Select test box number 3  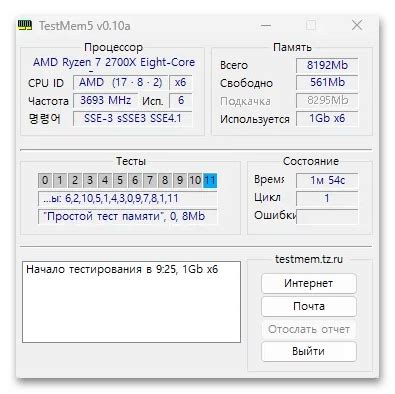[x=90, y=180]
